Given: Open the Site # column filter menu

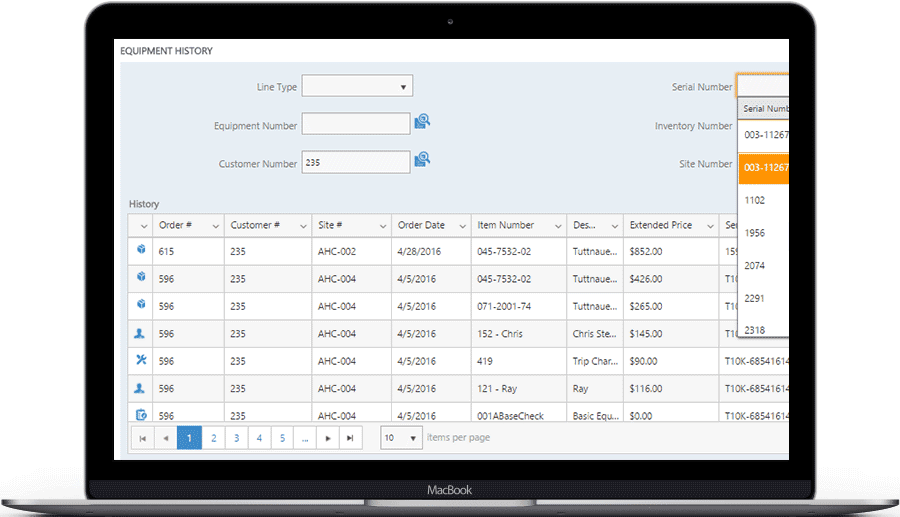Looking at the screenshot, I should click(383, 226).
